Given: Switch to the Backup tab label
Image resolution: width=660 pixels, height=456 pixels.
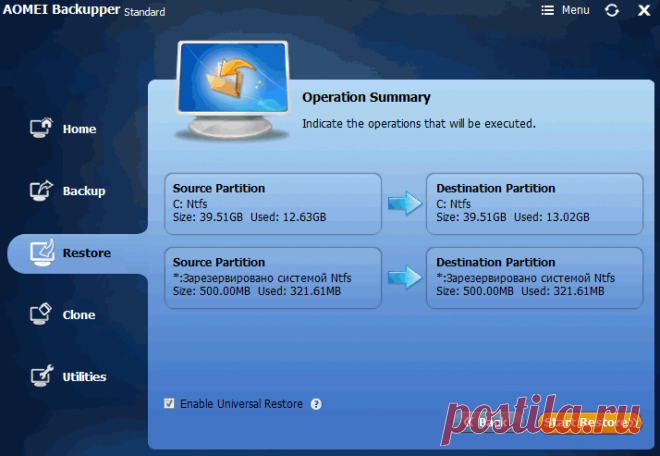Looking at the screenshot, I should [x=84, y=191].
